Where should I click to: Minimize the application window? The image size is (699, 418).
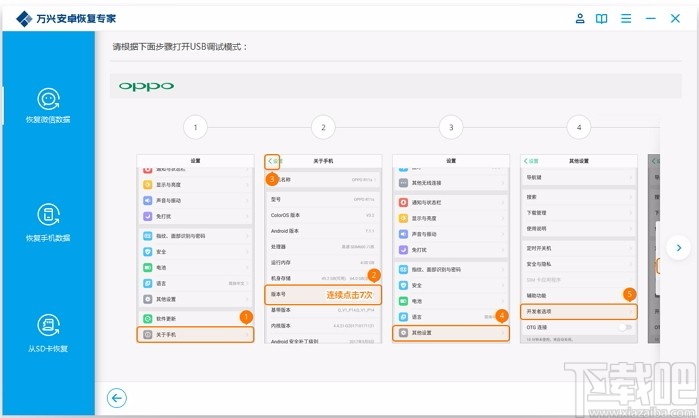point(650,18)
